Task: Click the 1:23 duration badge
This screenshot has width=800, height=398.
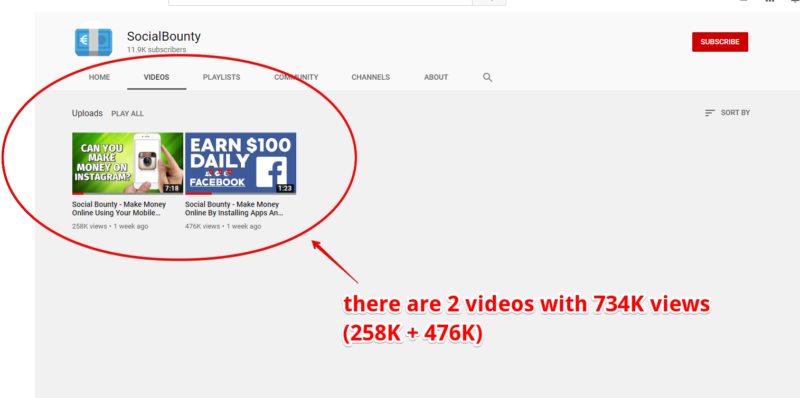Action: click(285, 188)
